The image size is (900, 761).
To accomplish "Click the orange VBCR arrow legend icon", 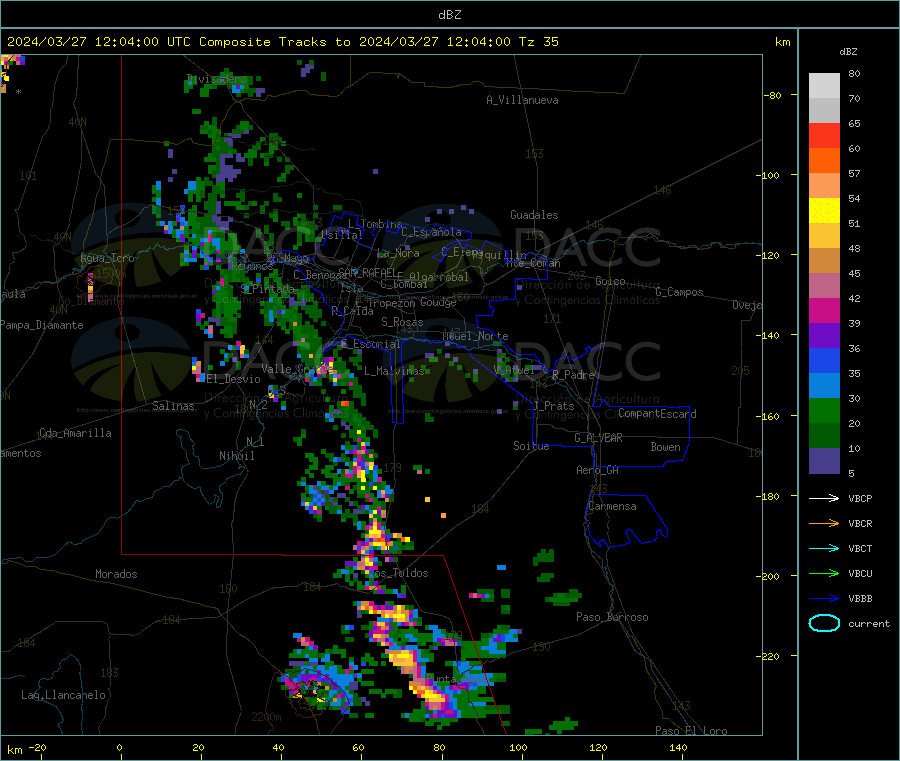I will (824, 523).
